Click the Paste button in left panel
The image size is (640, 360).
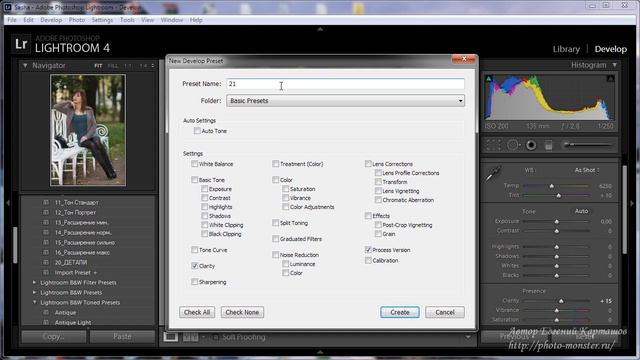click(x=122, y=337)
